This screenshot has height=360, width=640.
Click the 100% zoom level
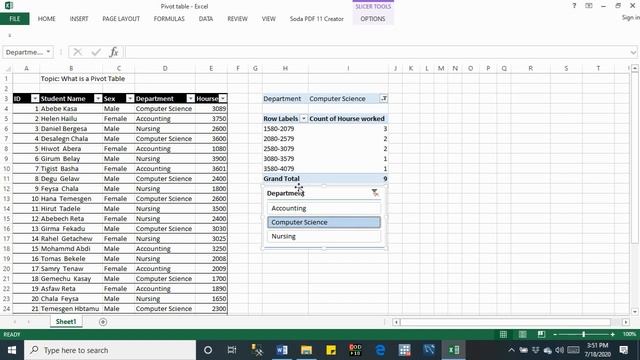tap(629, 334)
